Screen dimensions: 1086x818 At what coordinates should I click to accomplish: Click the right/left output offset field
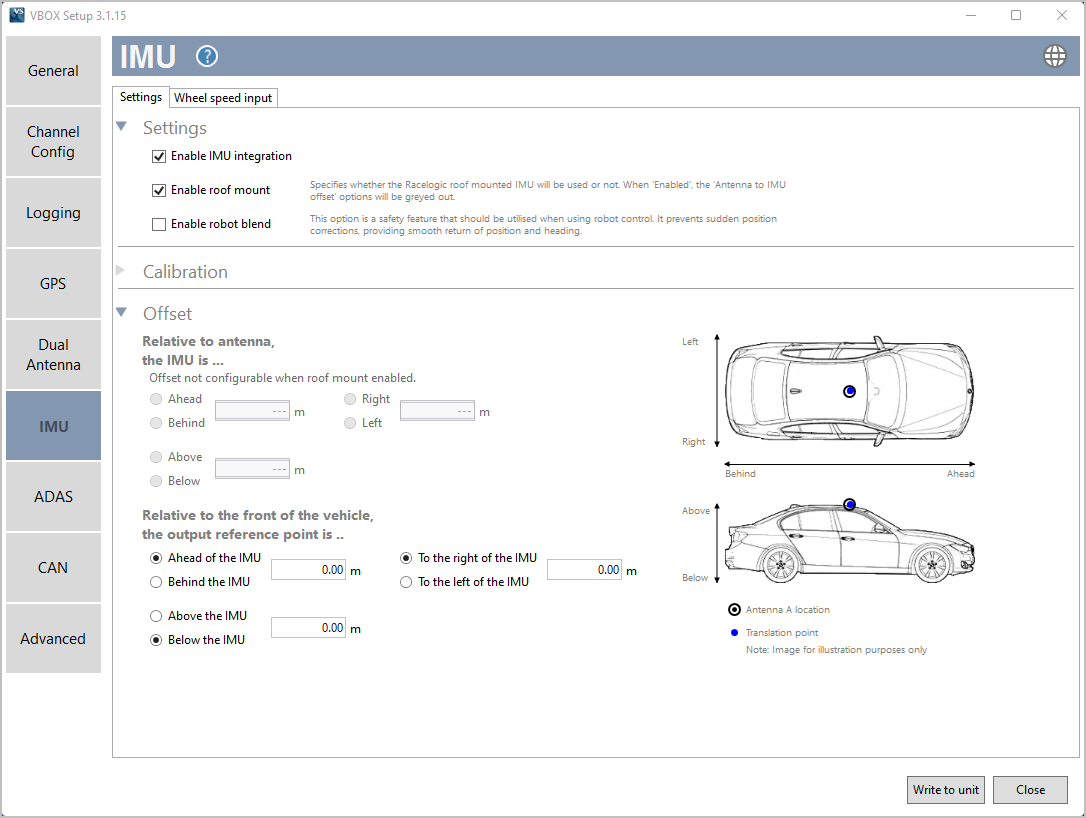(x=585, y=570)
